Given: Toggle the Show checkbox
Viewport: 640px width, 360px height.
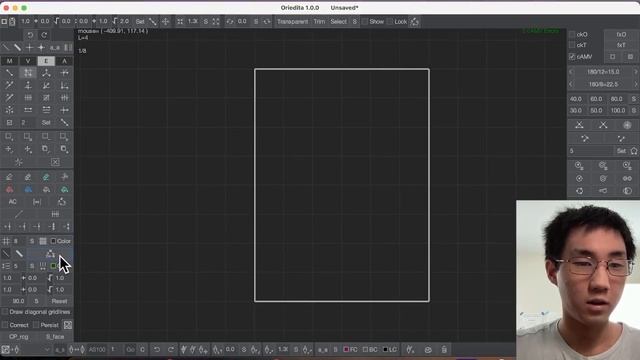Looking at the screenshot, I should tap(365, 22).
